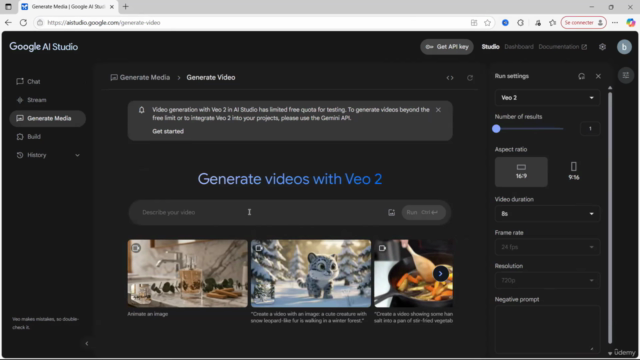Open split screen icon in address bar

[474, 23]
